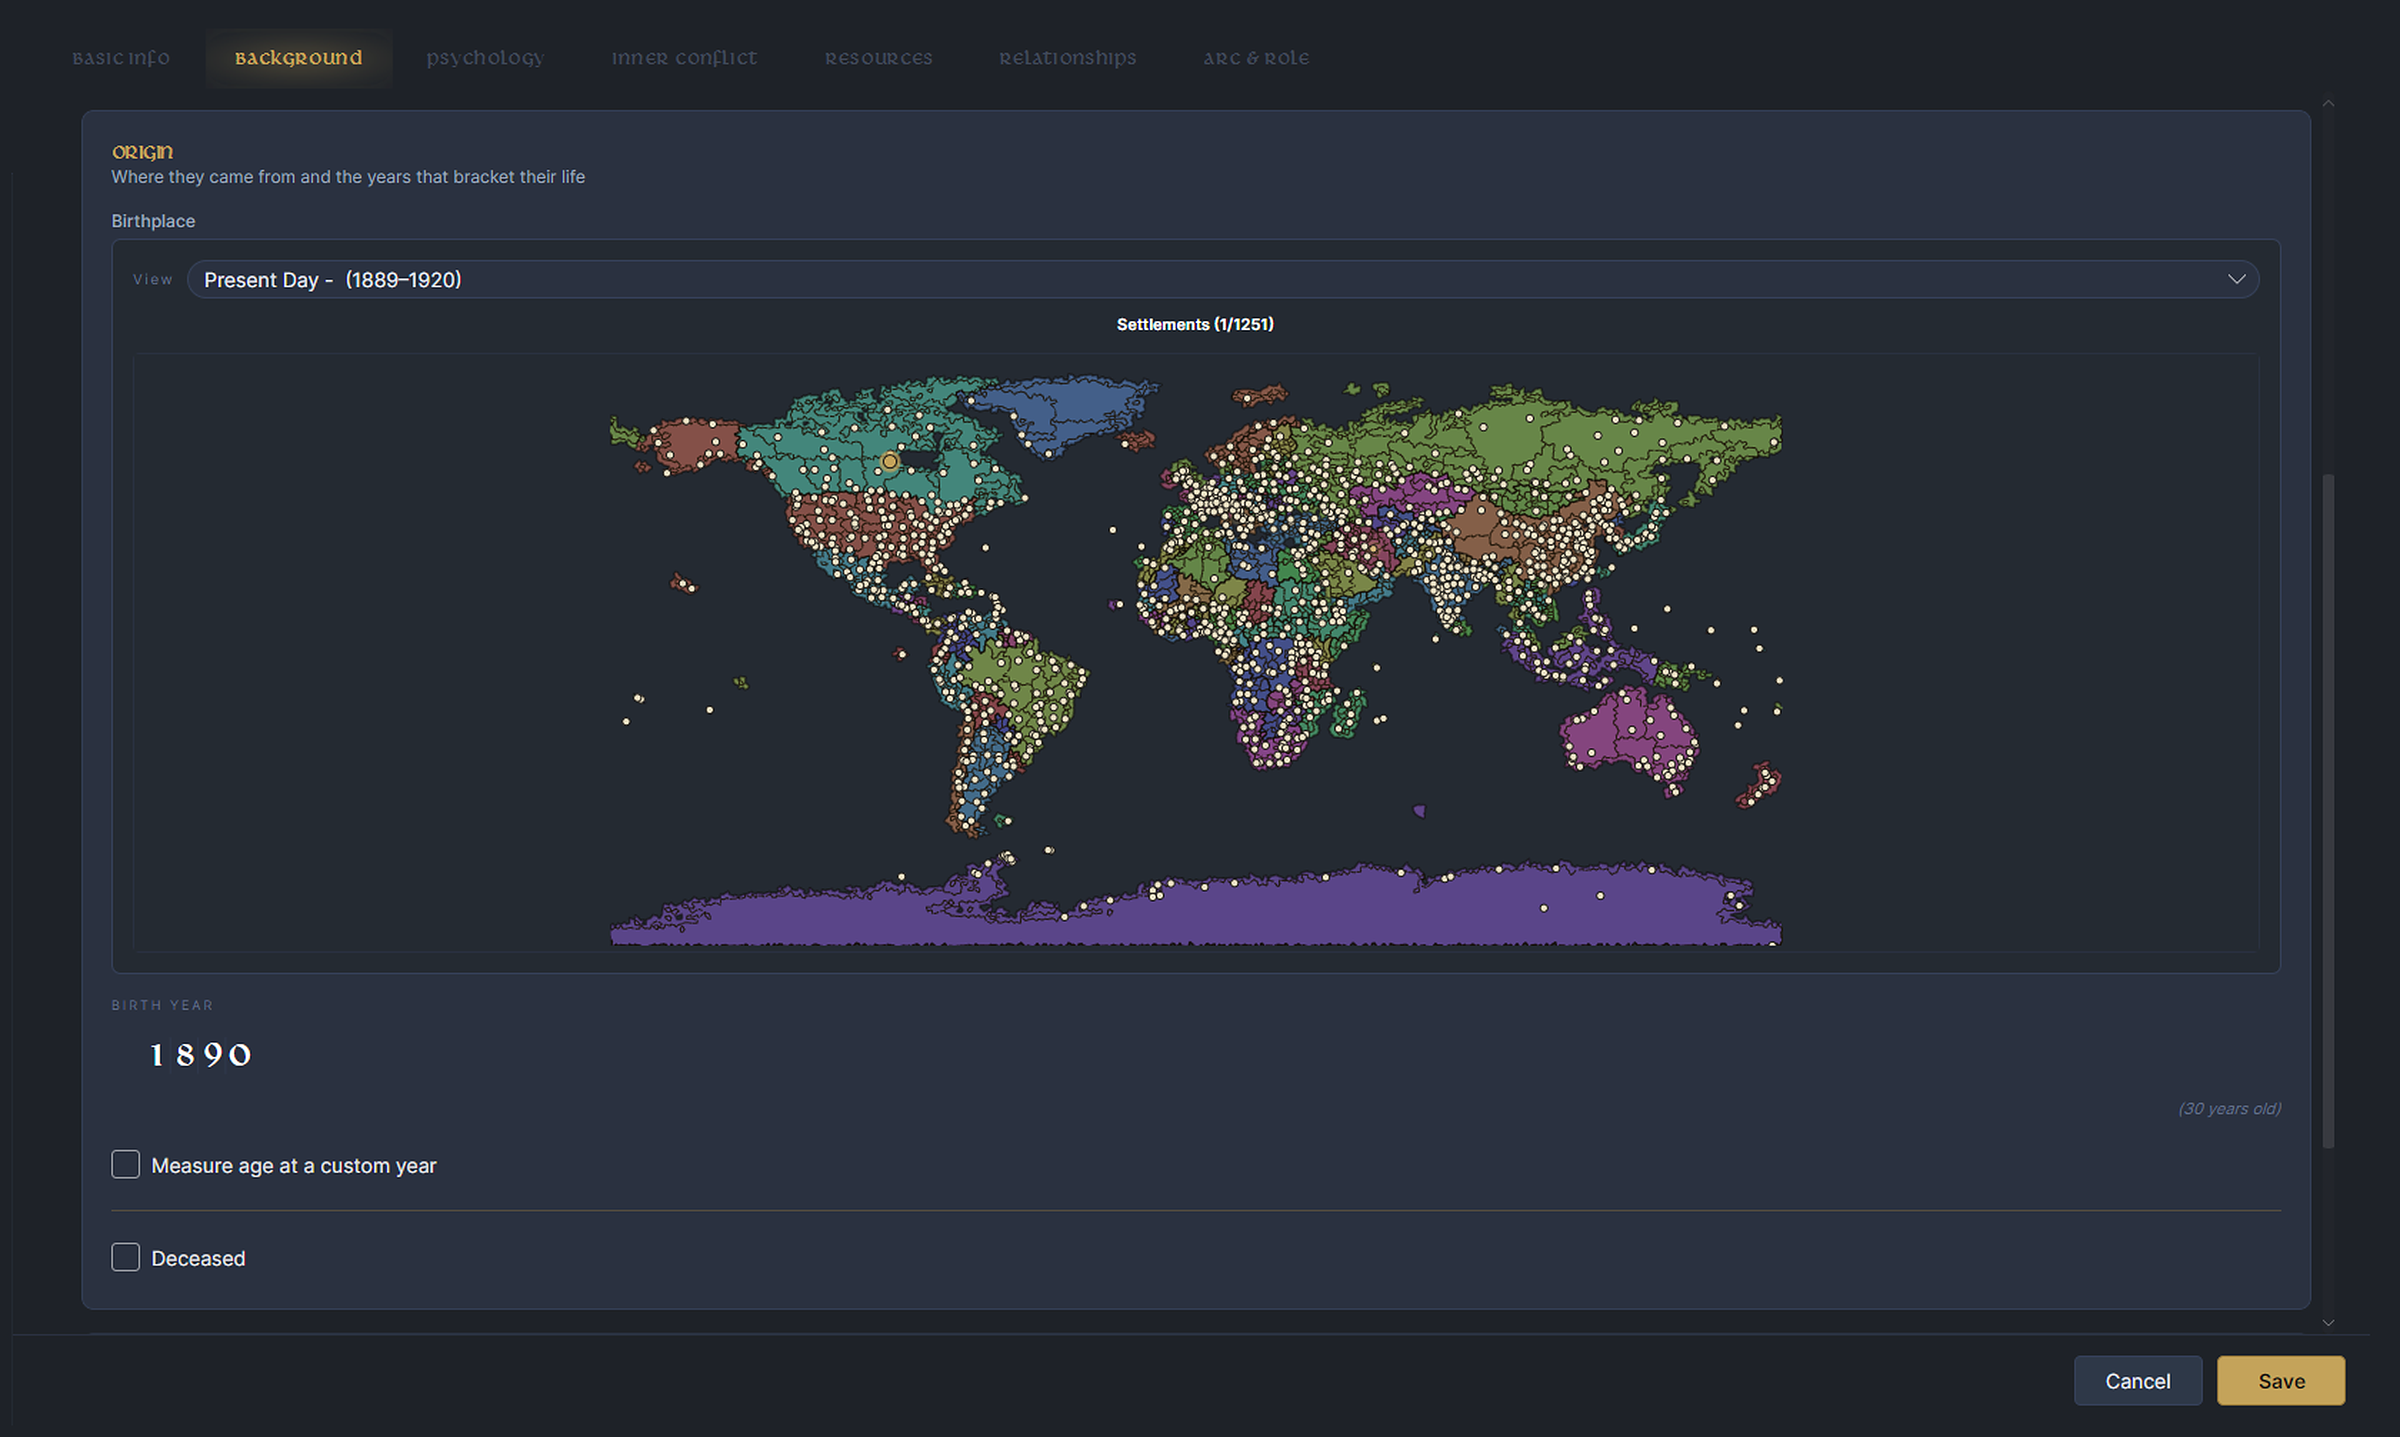This screenshot has width=2400, height=1437.
Task: Save the character changes
Action: [2281, 1381]
